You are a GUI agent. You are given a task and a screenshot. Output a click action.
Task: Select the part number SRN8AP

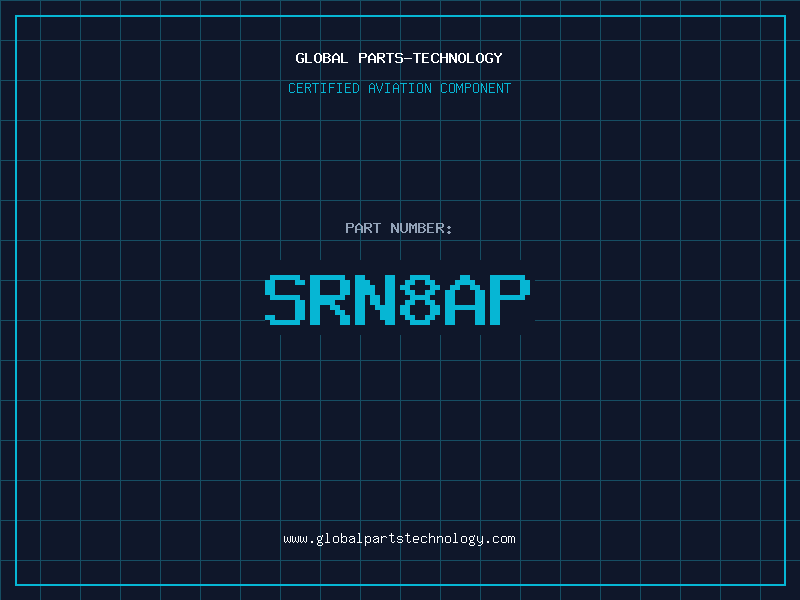tap(398, 299)
